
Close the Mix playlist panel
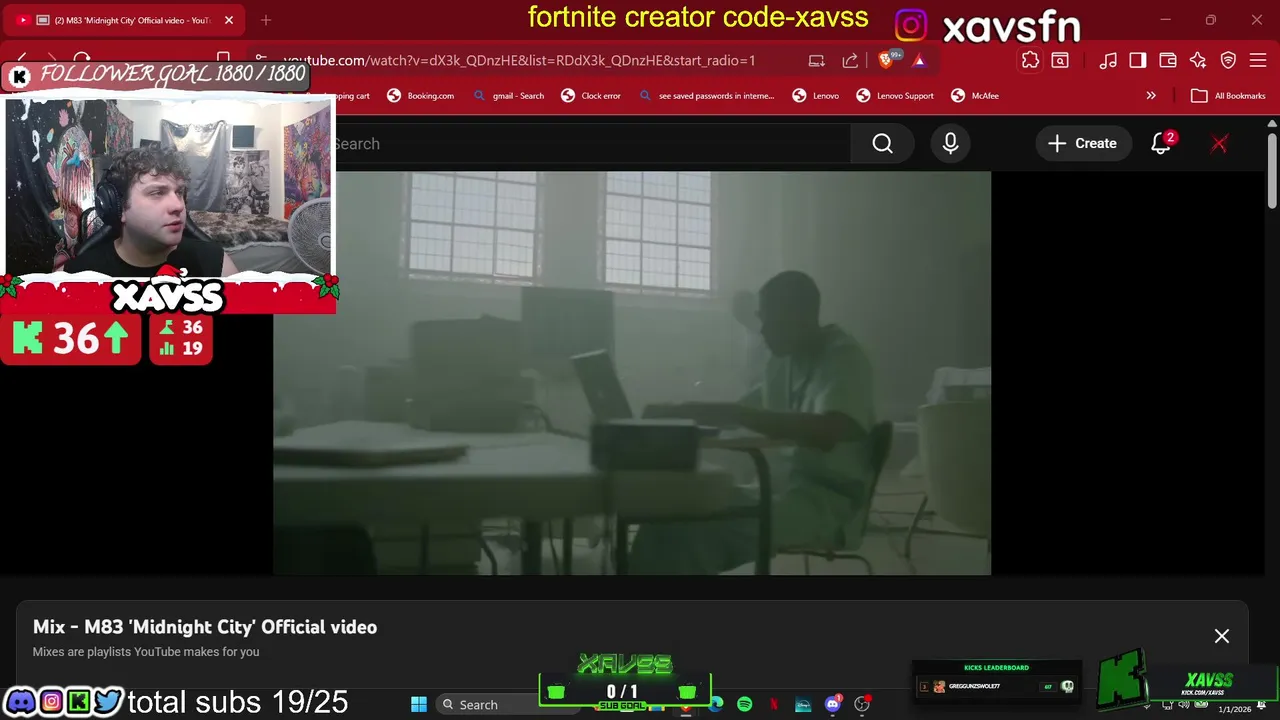(1222, 636)
